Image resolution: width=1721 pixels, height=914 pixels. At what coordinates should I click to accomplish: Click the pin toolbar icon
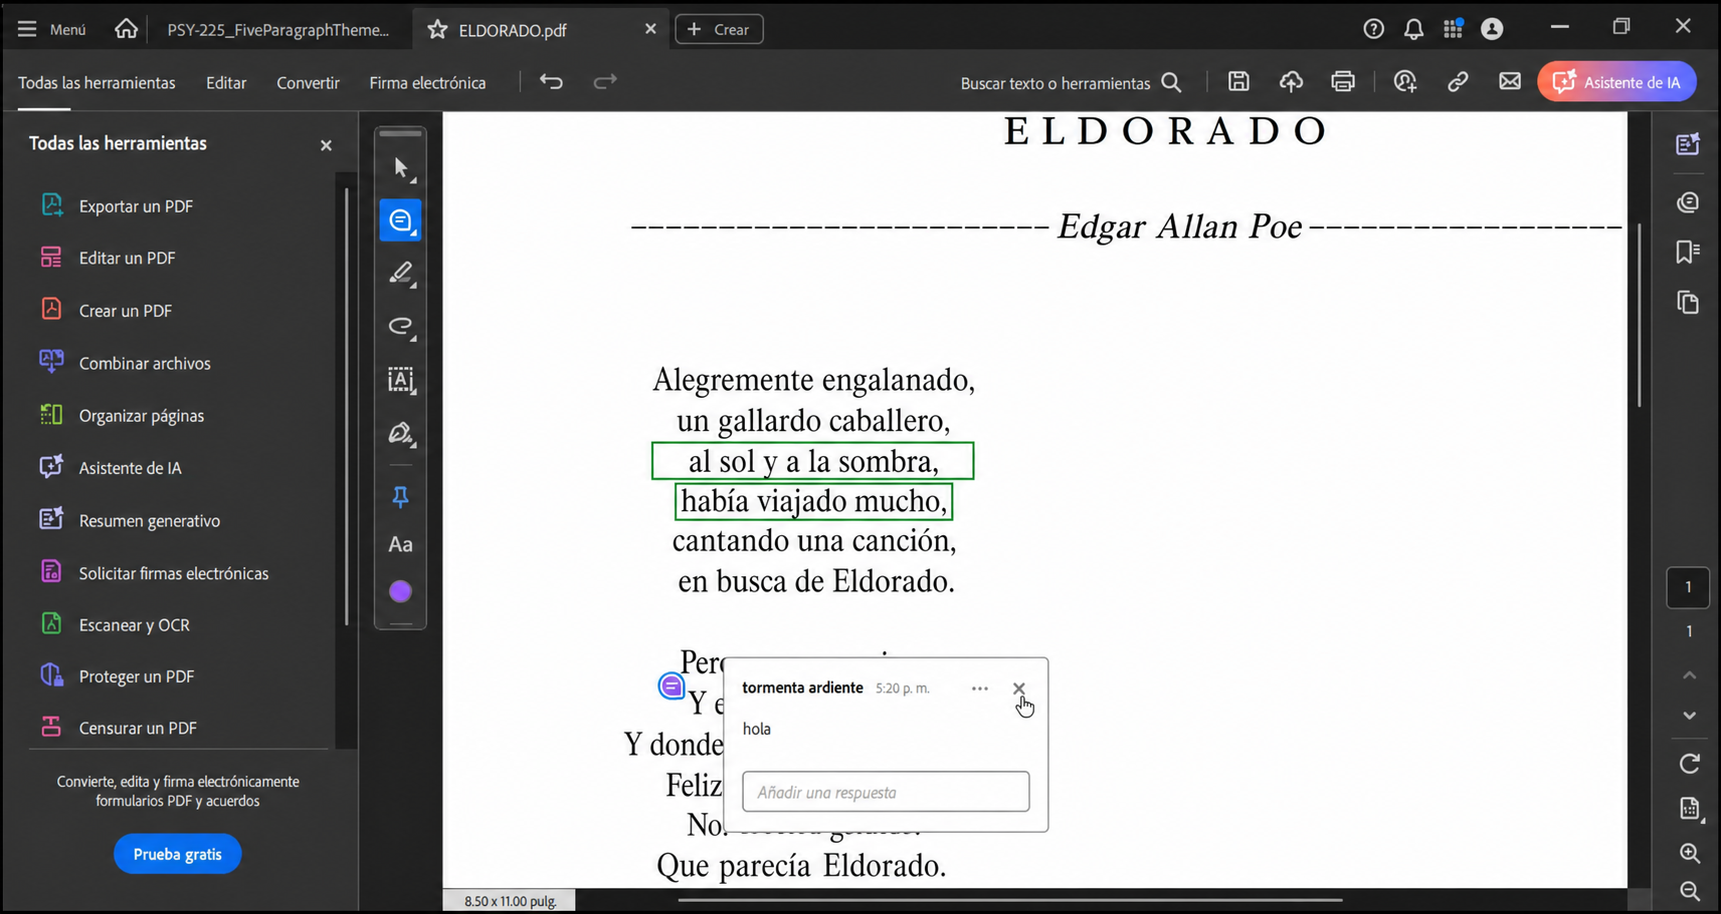coord(400,496)
